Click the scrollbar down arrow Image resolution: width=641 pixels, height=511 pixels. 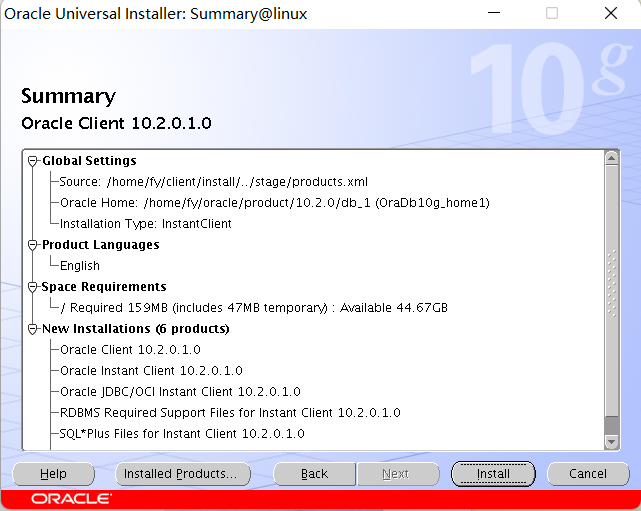coord(612,442)
